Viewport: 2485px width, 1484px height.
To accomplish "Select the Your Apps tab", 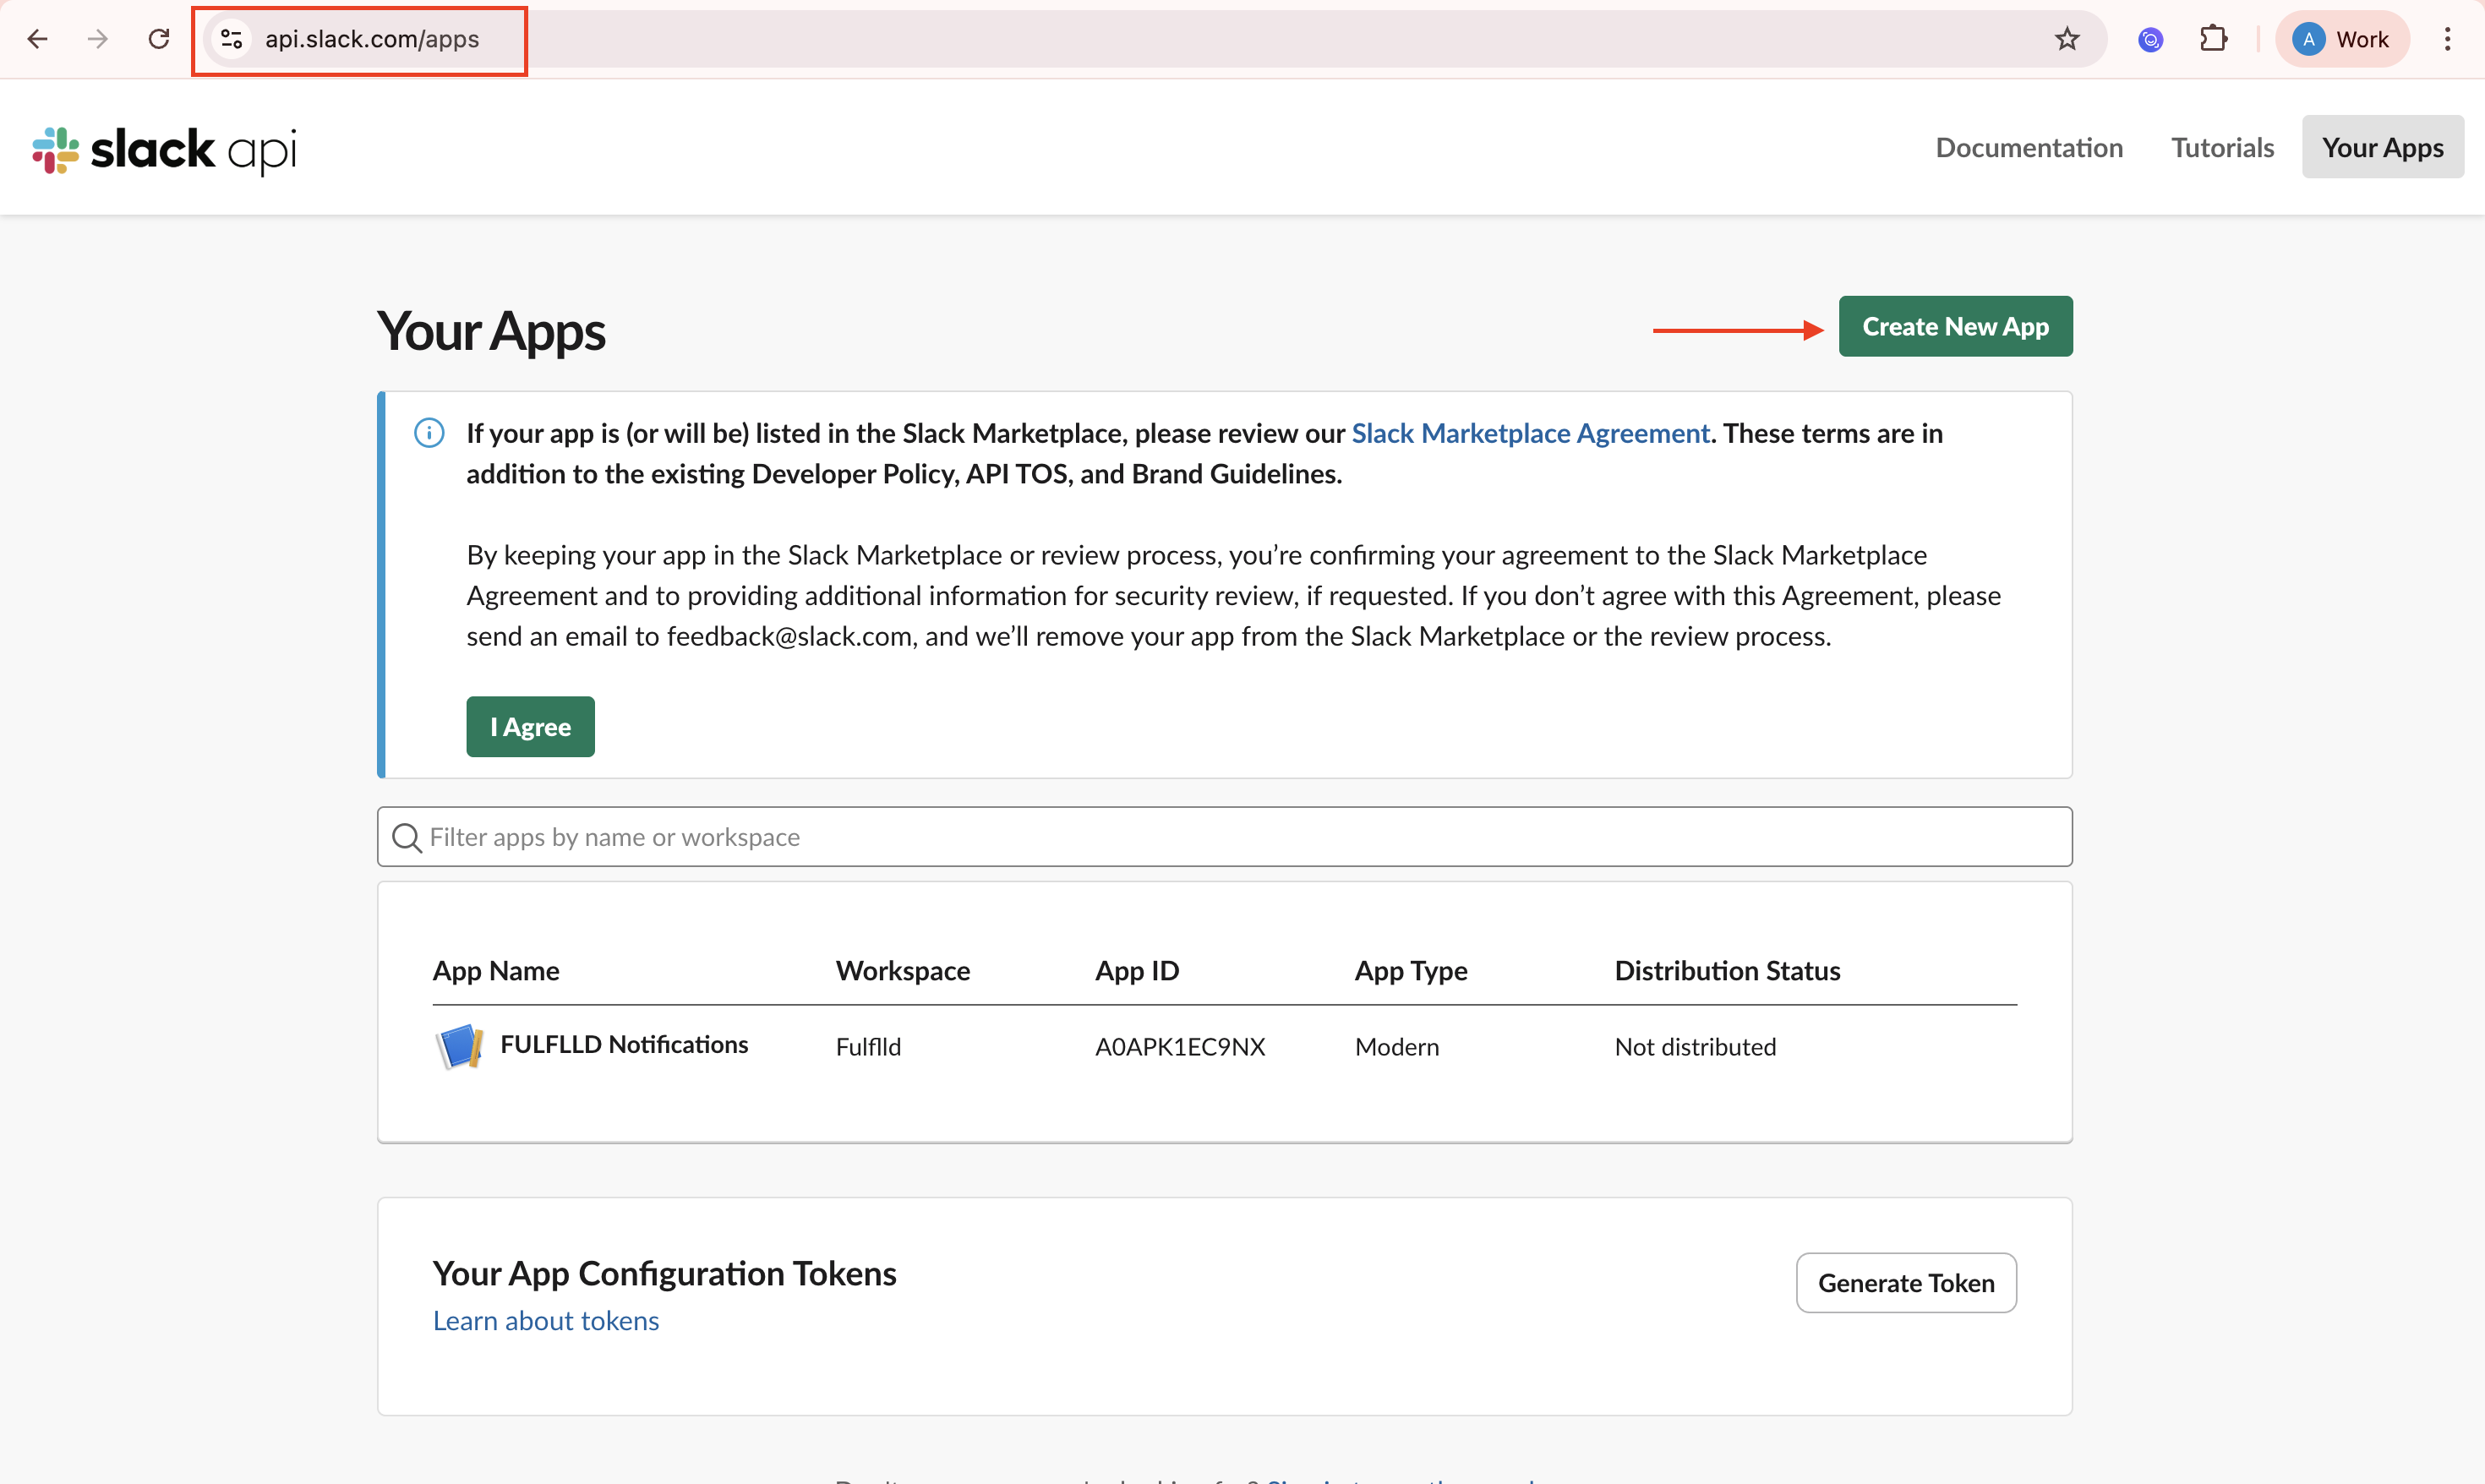I will click(2382, 147).
